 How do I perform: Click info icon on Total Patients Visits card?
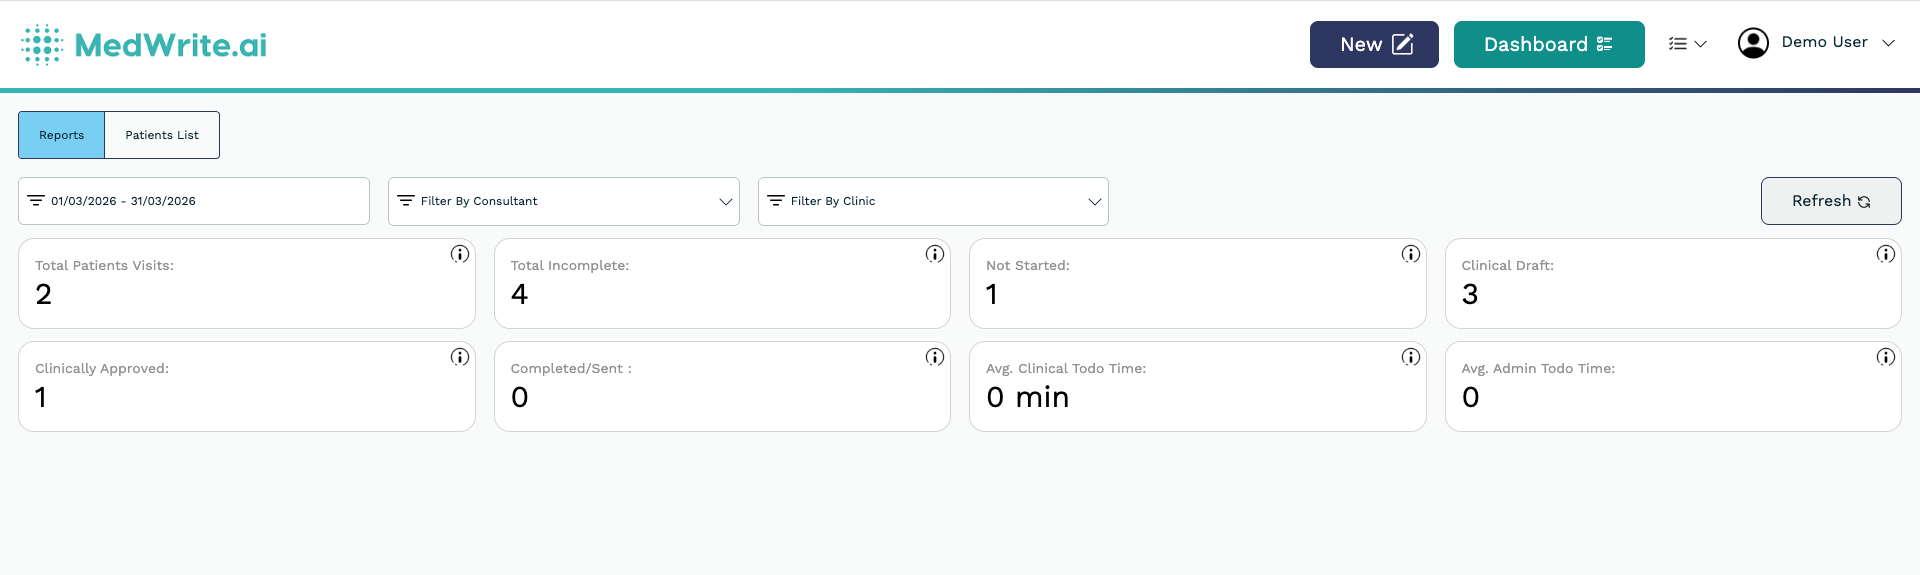[459, 254]
